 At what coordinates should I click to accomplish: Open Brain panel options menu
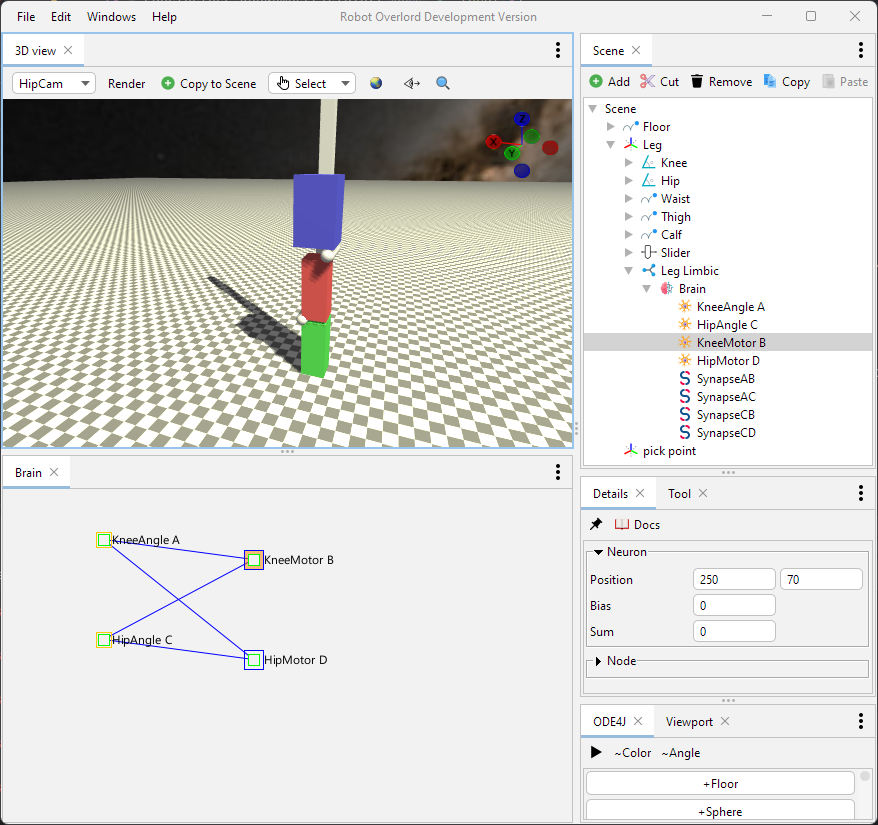click(558, 472)
